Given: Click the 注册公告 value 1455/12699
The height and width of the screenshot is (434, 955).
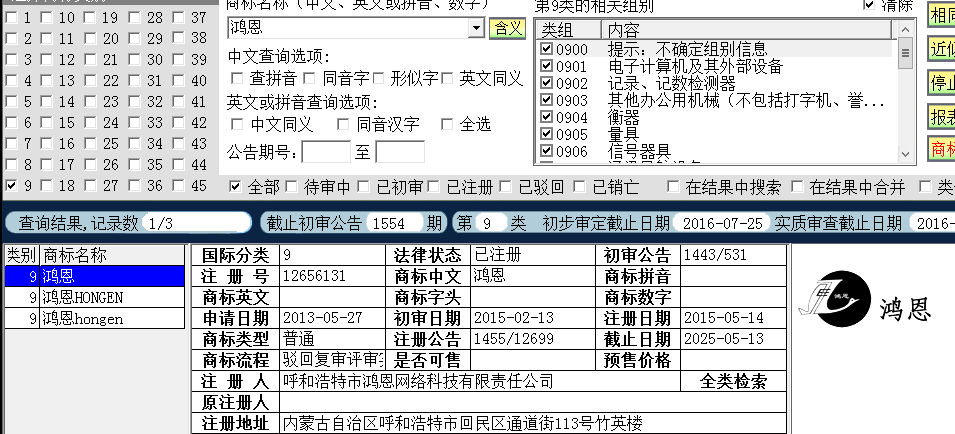Looking at the screenshot, I should [533, 338].
